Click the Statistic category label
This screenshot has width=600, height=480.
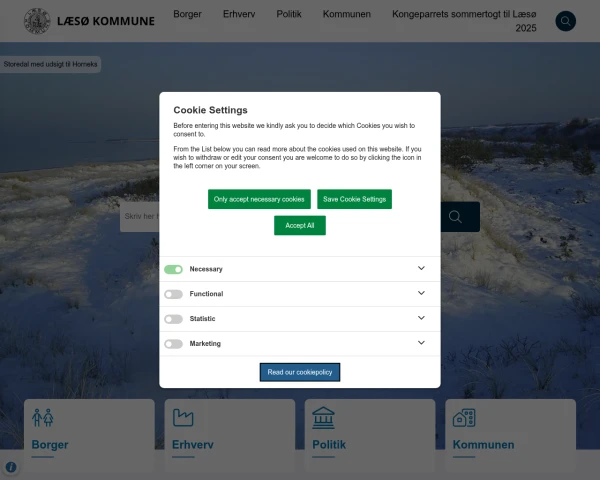point(202,319)
